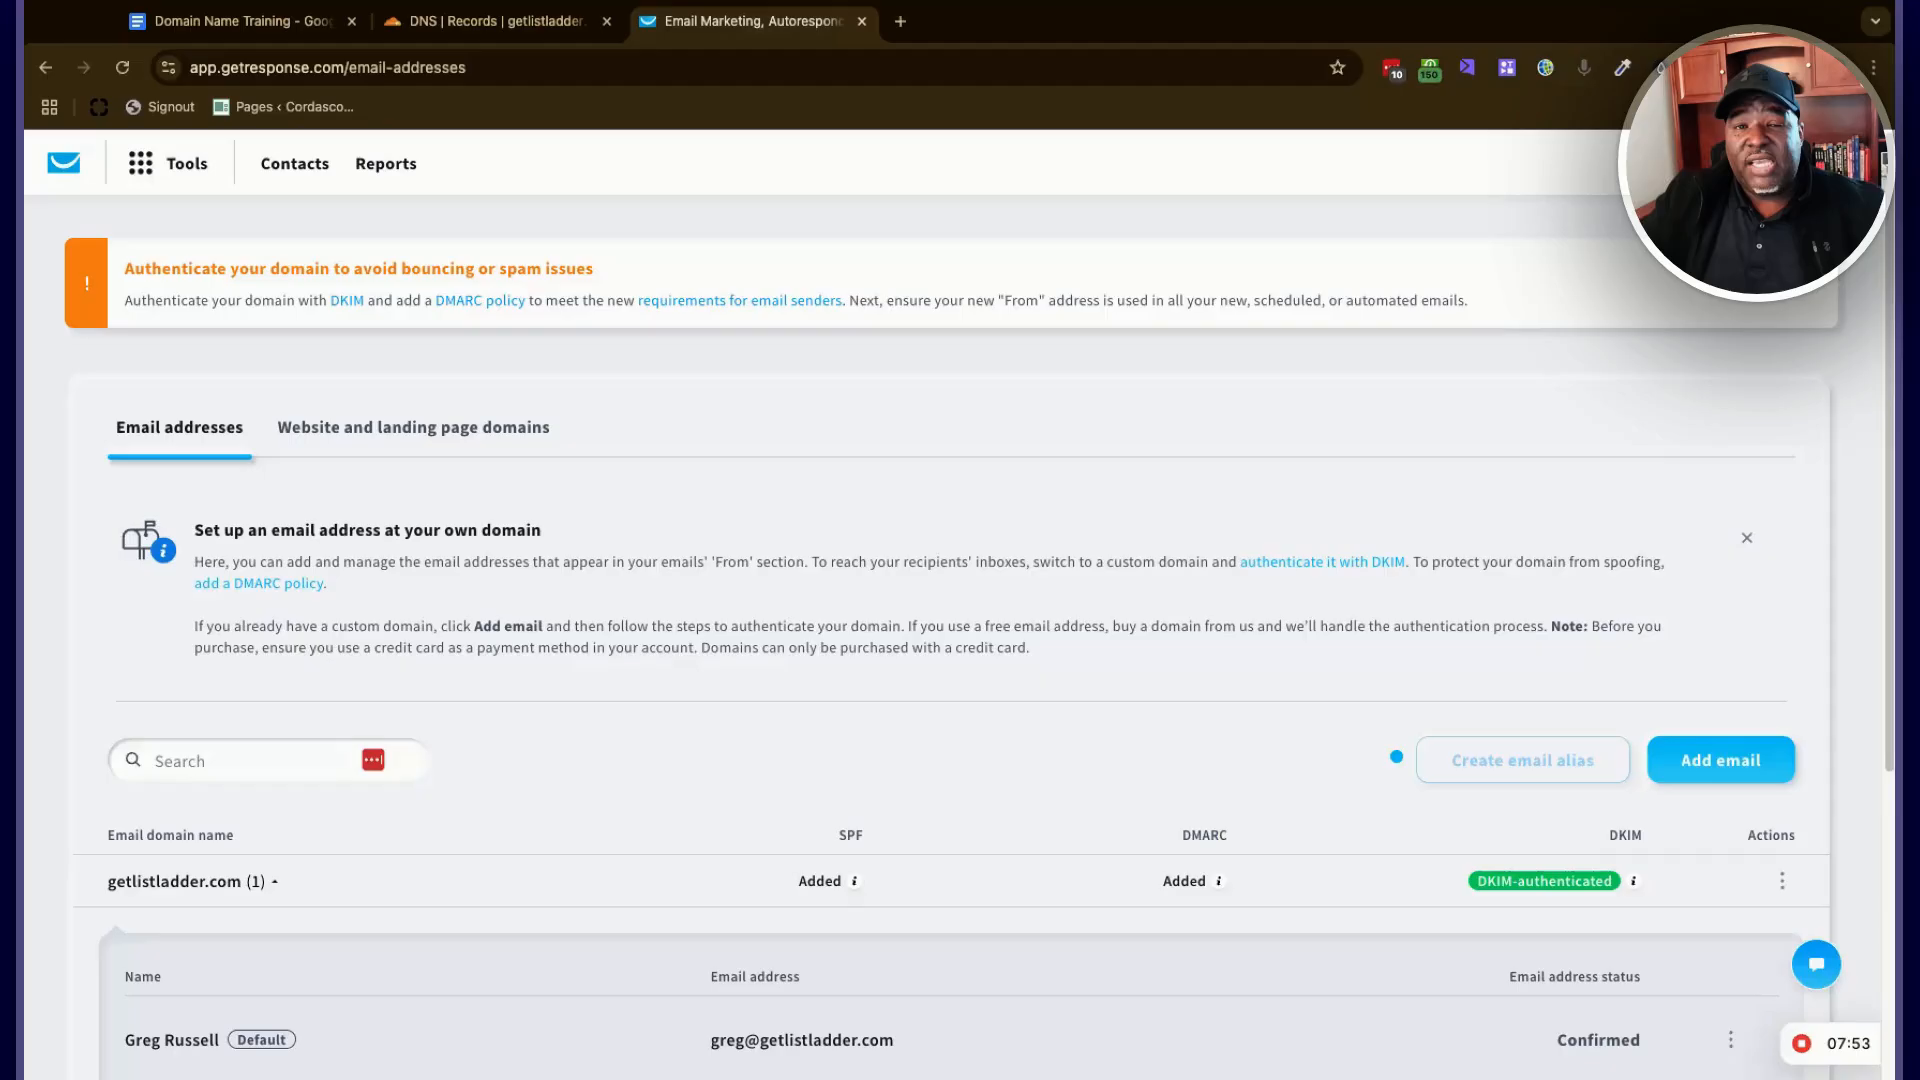
Task: Click the microphone extension icon
Action: click(x=1584, y=67)
